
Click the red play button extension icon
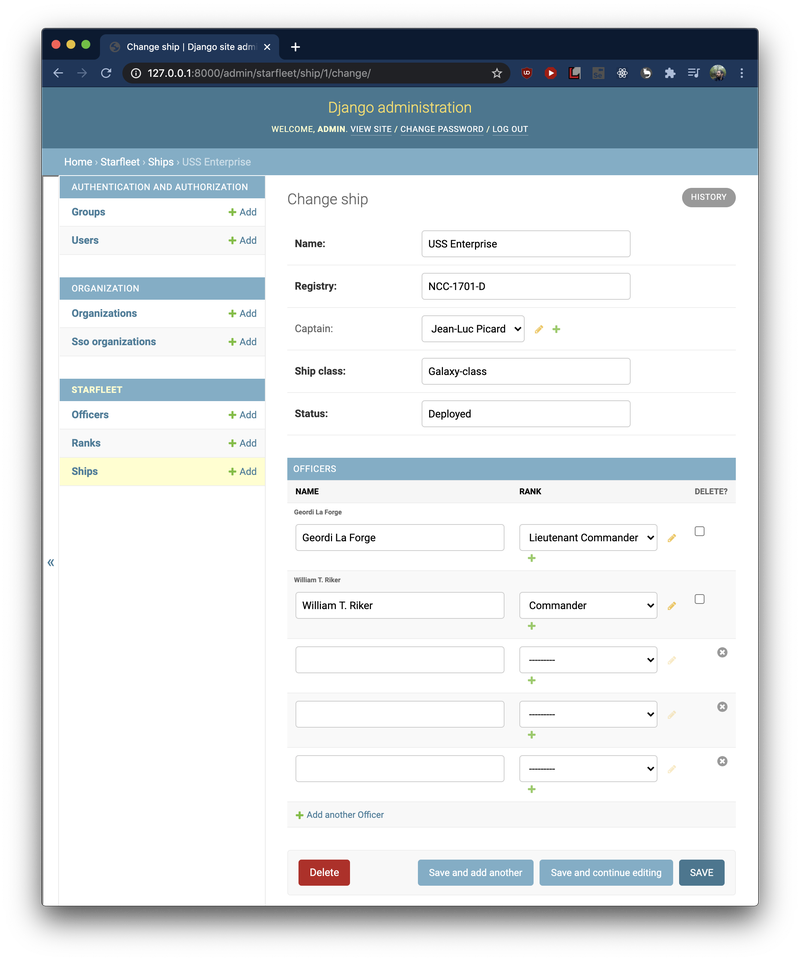point(550,73)
